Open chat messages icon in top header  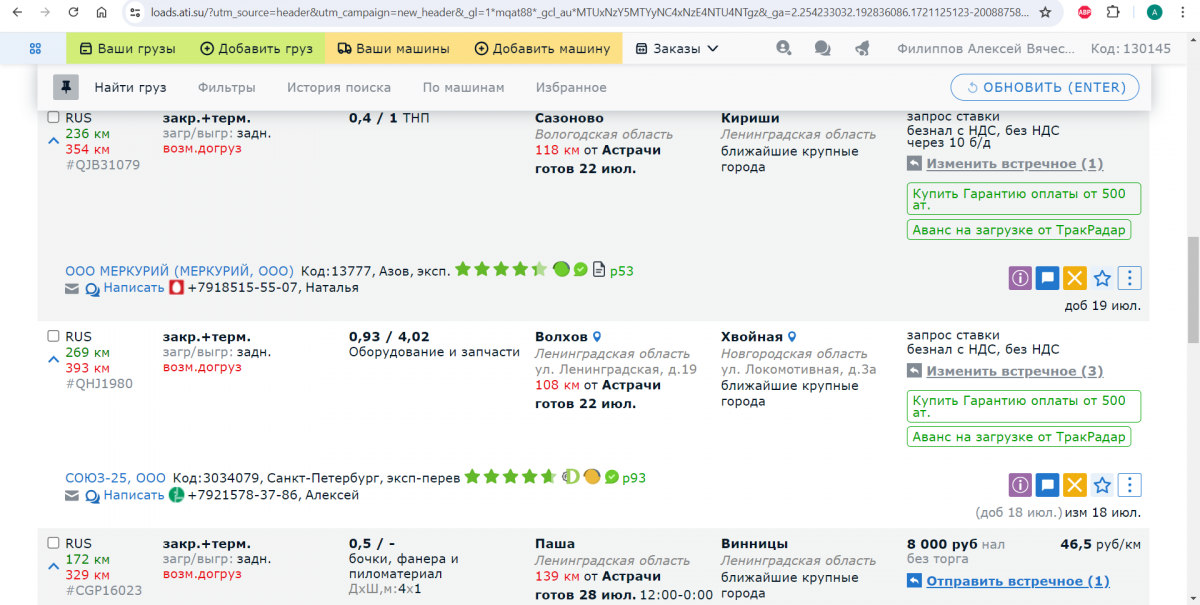[822, 48]
